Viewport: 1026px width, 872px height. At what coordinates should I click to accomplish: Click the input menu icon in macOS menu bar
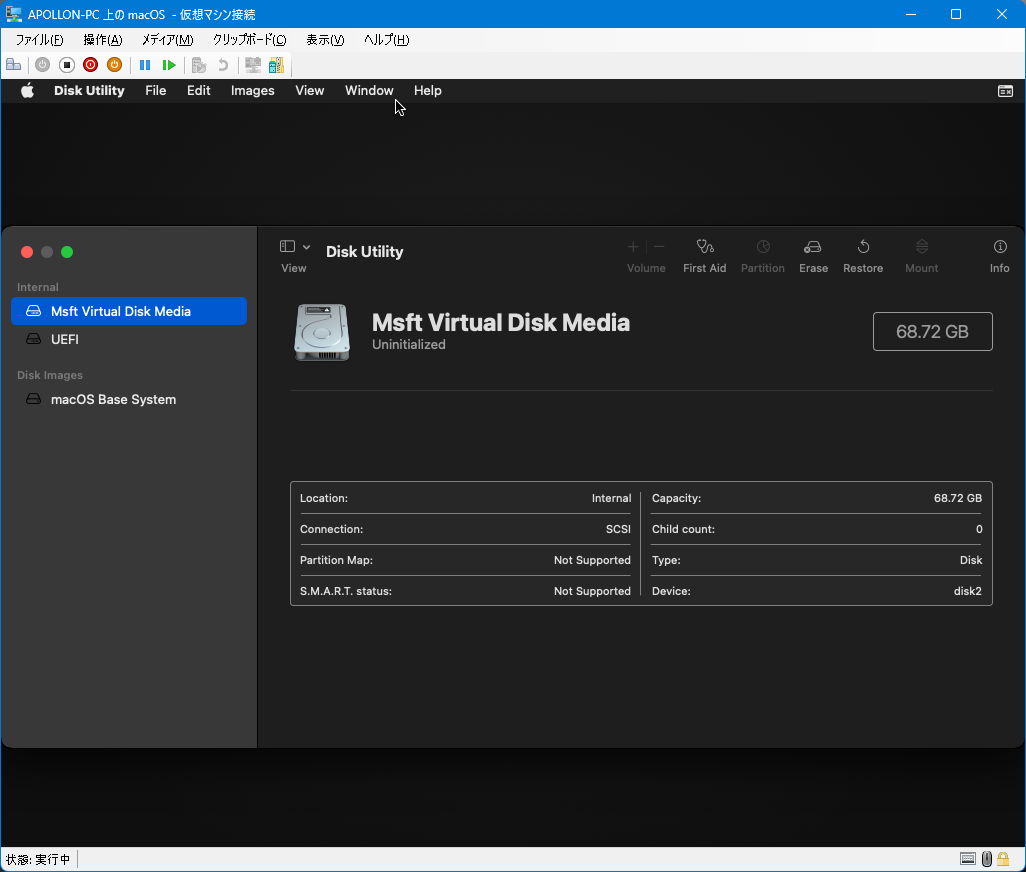coord(1005,91)
